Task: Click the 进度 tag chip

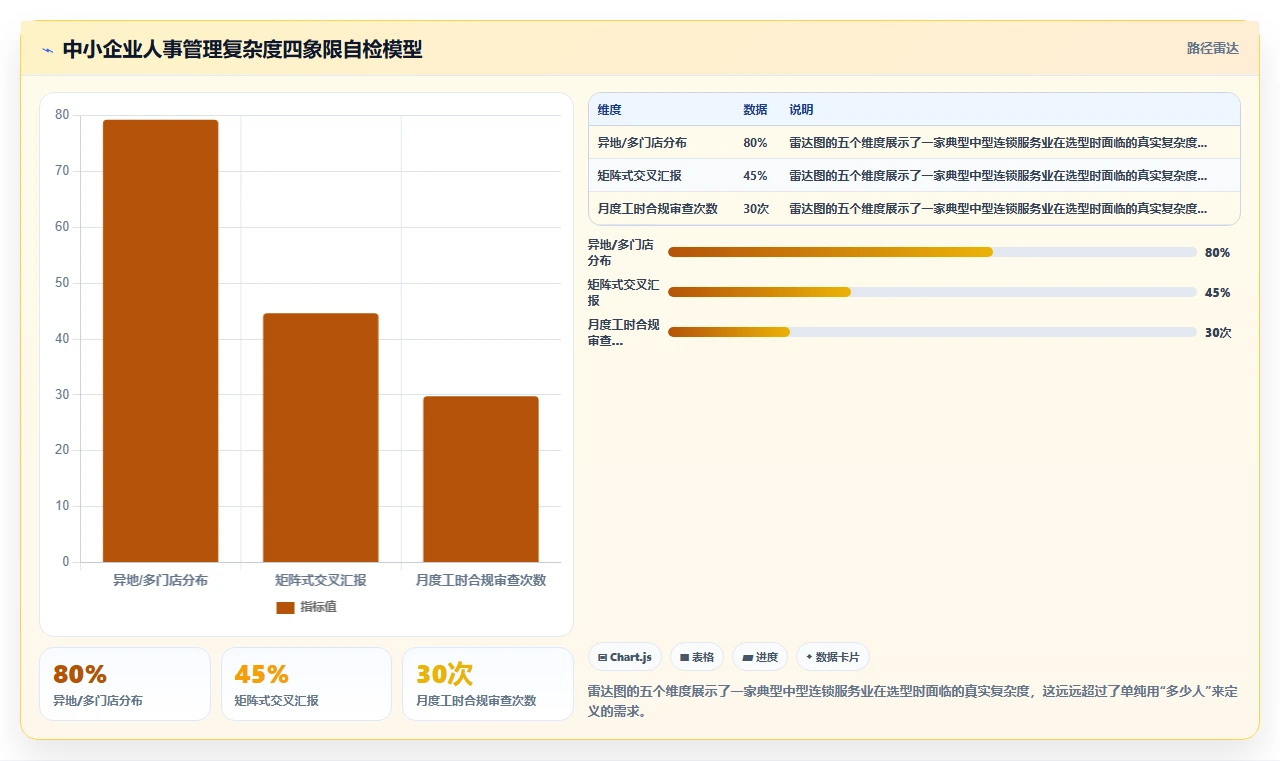Action: (x=760, y=657)
